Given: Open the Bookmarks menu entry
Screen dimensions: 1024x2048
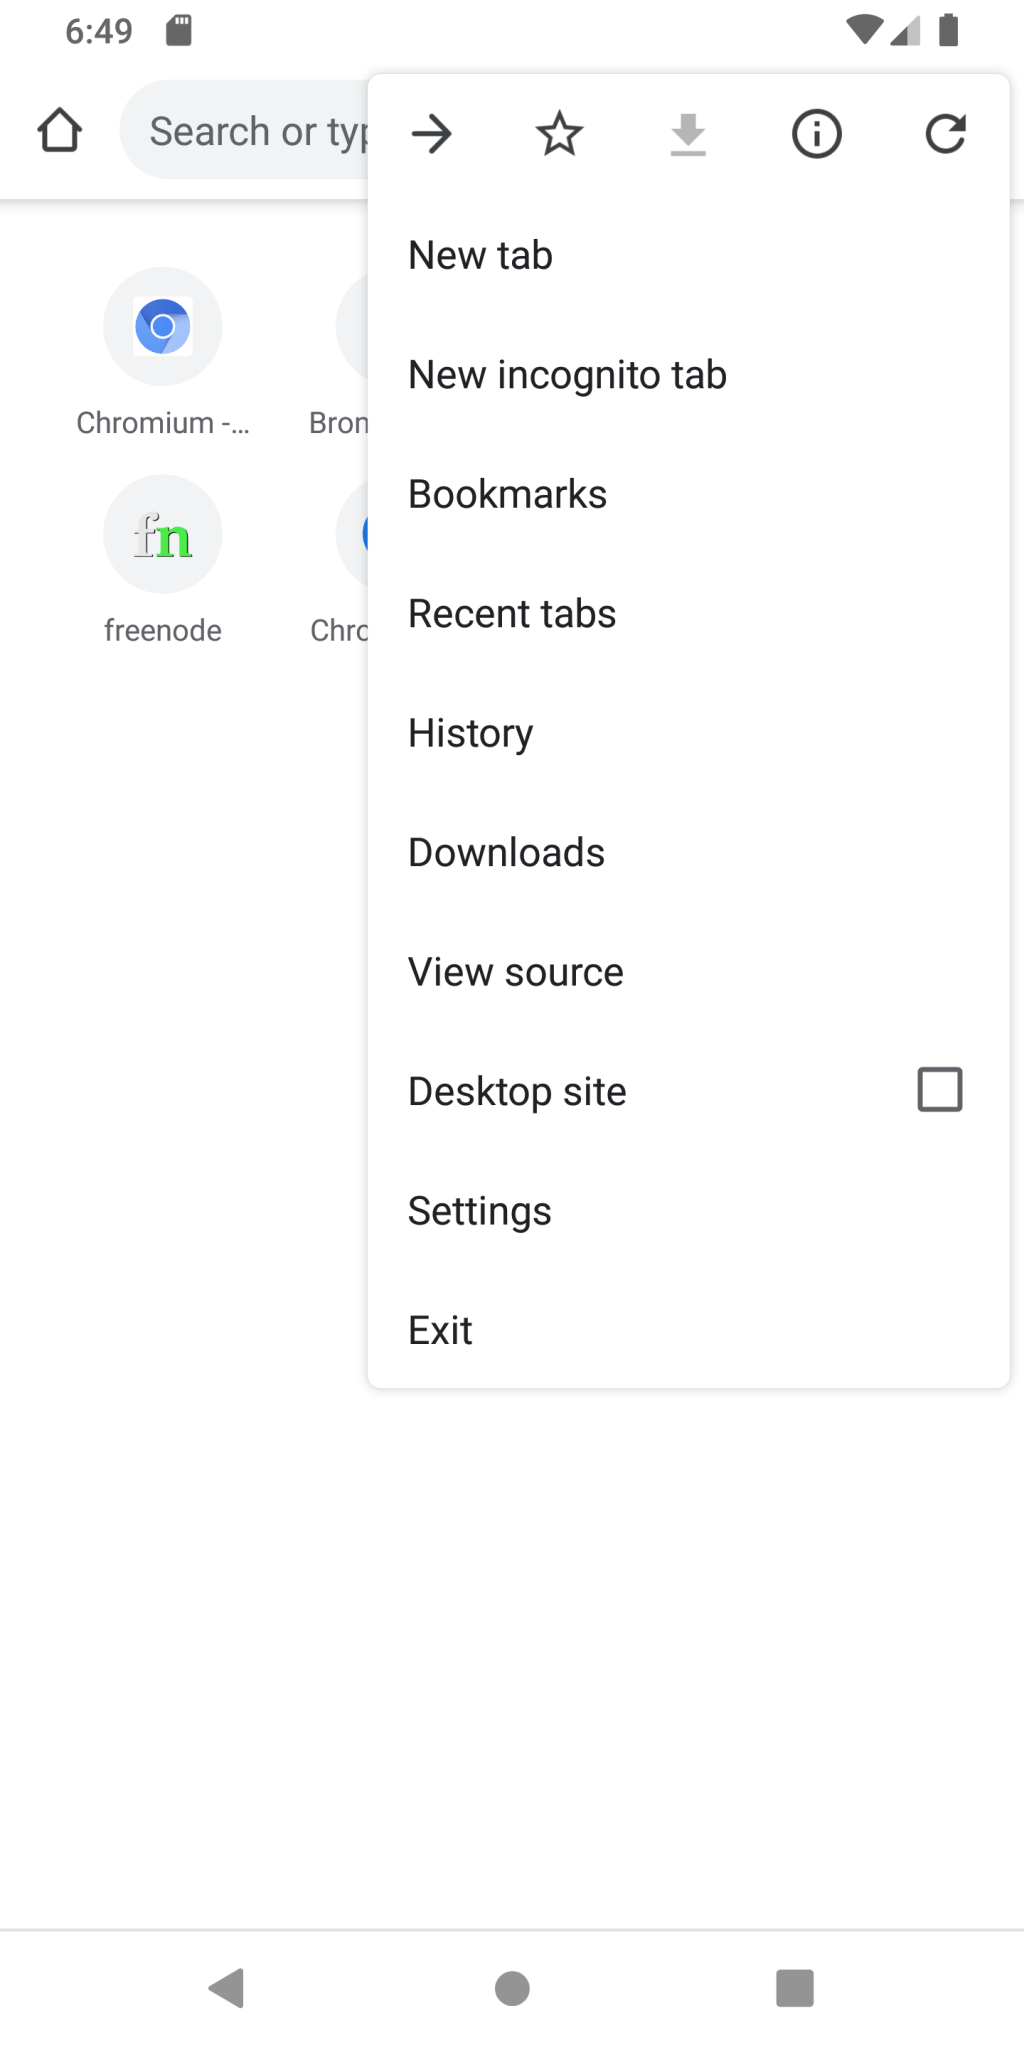Looking at the screenshot, I should point(507,493).
